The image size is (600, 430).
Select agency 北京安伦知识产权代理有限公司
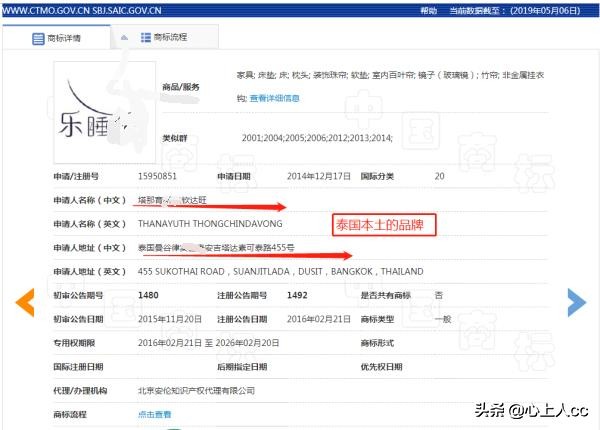(196, 391)
